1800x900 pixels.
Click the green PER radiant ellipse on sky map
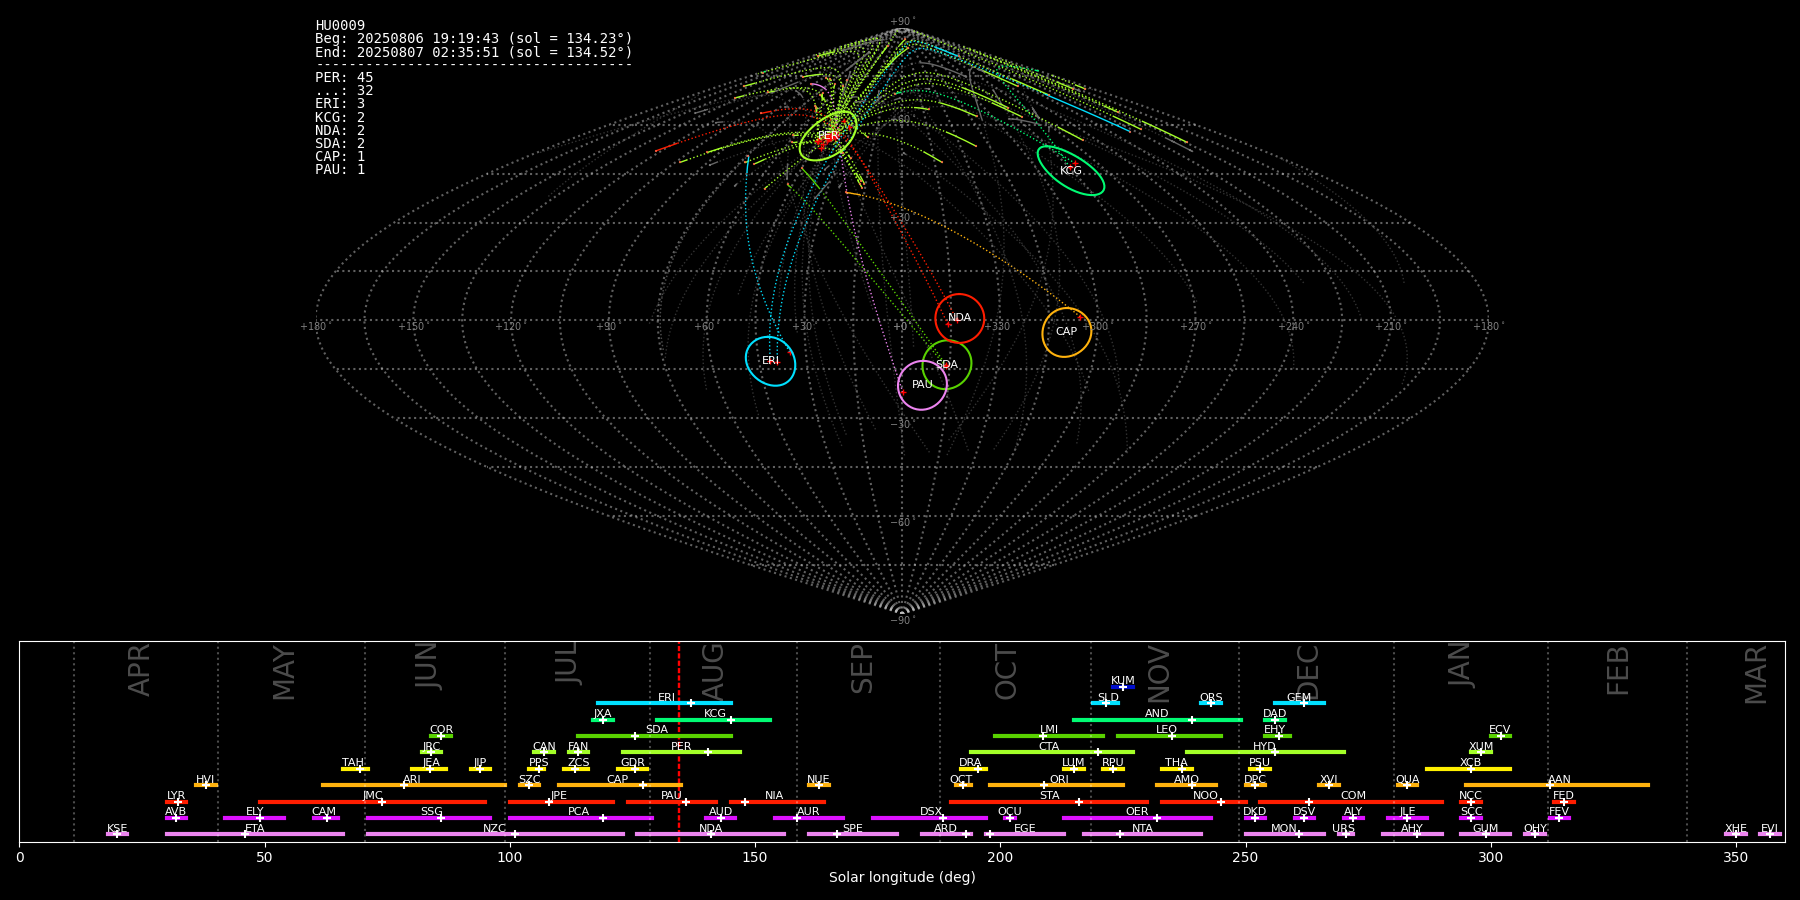[x=828, y=136]
